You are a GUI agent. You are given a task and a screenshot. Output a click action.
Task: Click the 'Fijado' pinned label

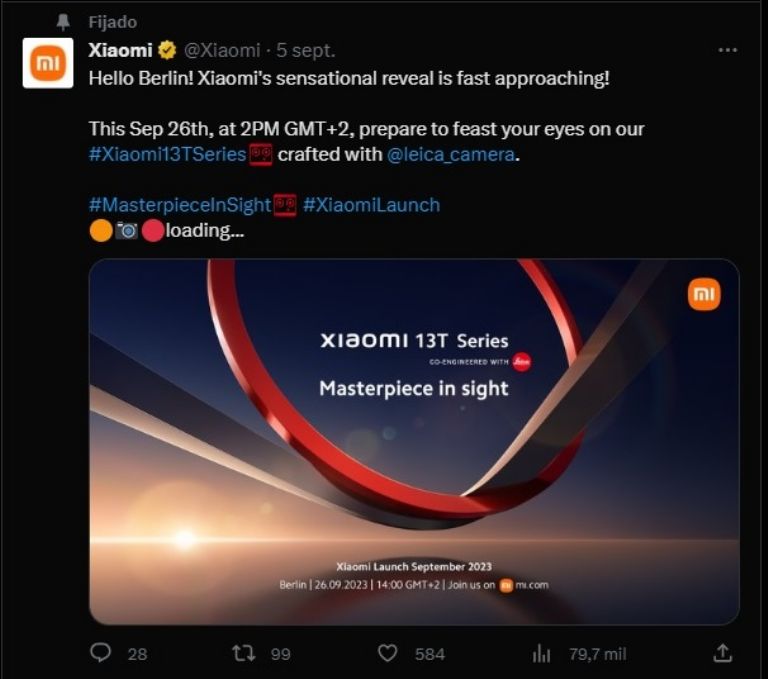112,22
